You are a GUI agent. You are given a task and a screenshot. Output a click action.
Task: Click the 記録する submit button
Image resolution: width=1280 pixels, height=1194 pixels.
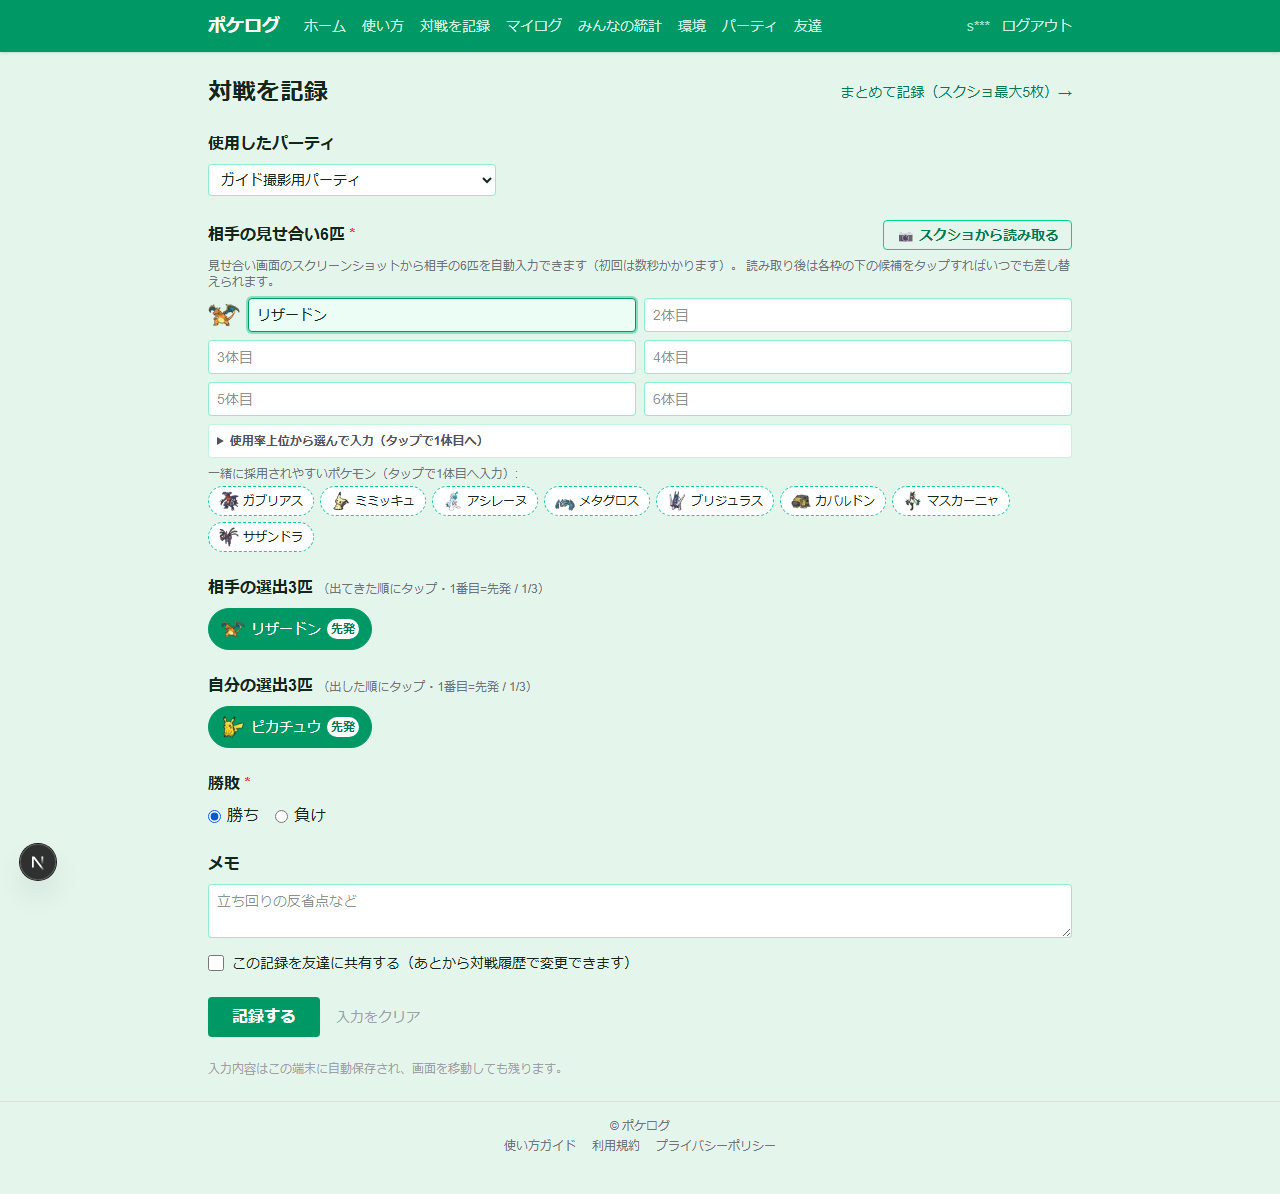coord(264,1017)
